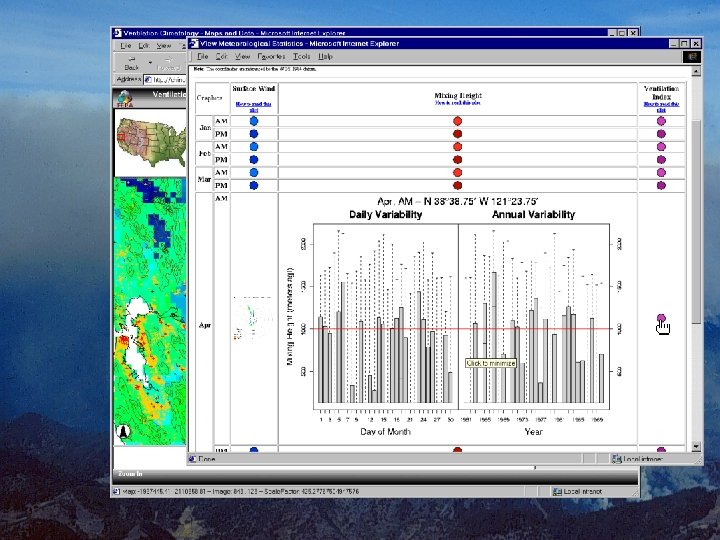
Task: Open the Tools menu
Action: 302,56
